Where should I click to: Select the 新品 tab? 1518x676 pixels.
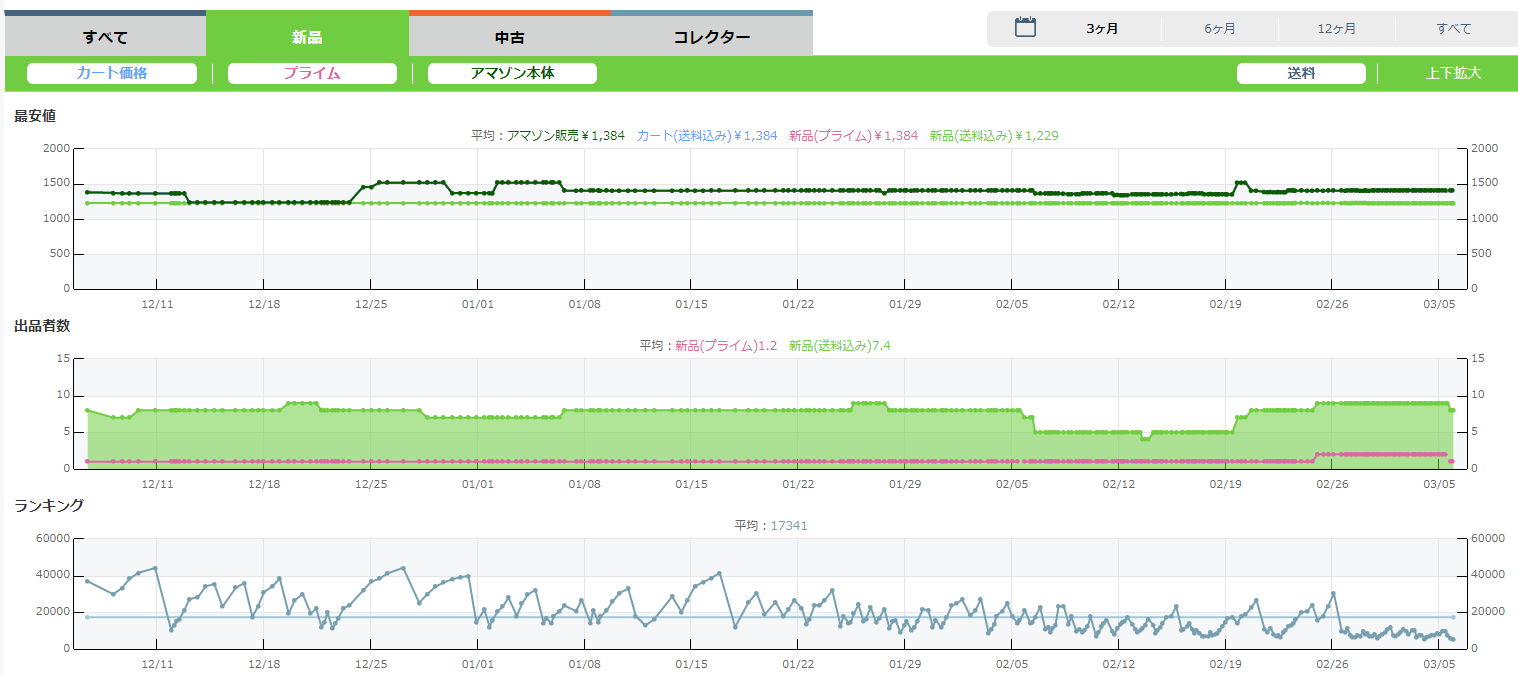pyautogui.click(x=307, y=38)
